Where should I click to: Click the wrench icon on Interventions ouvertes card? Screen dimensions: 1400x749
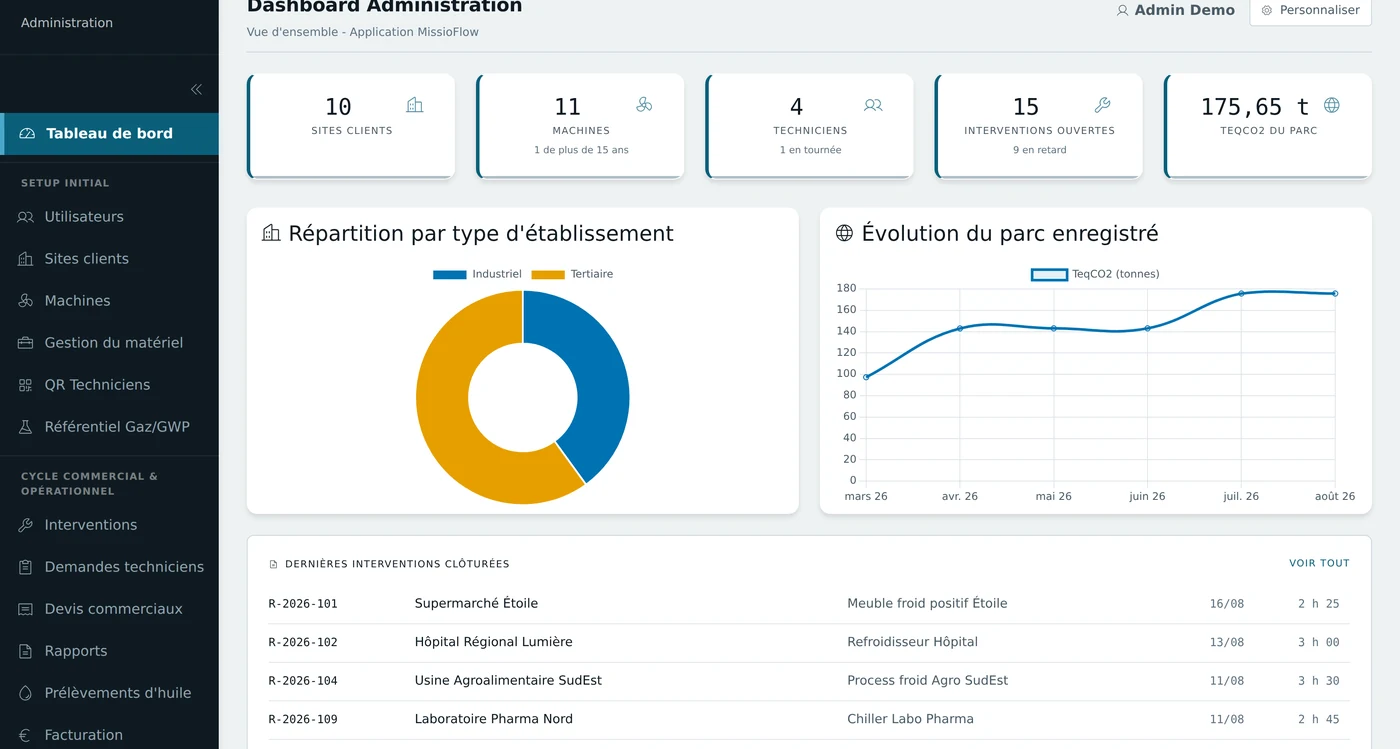(x=1102, y=105)
